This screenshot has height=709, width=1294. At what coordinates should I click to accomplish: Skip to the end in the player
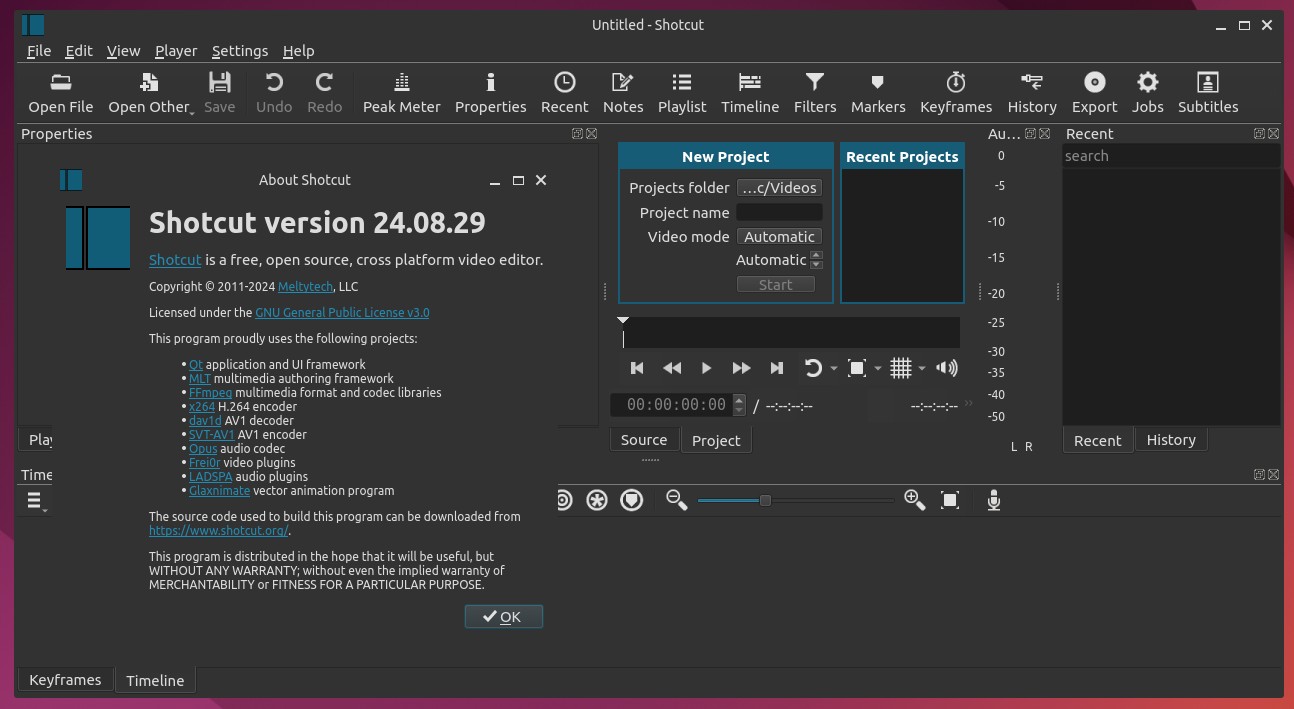[x=777, y=368]
